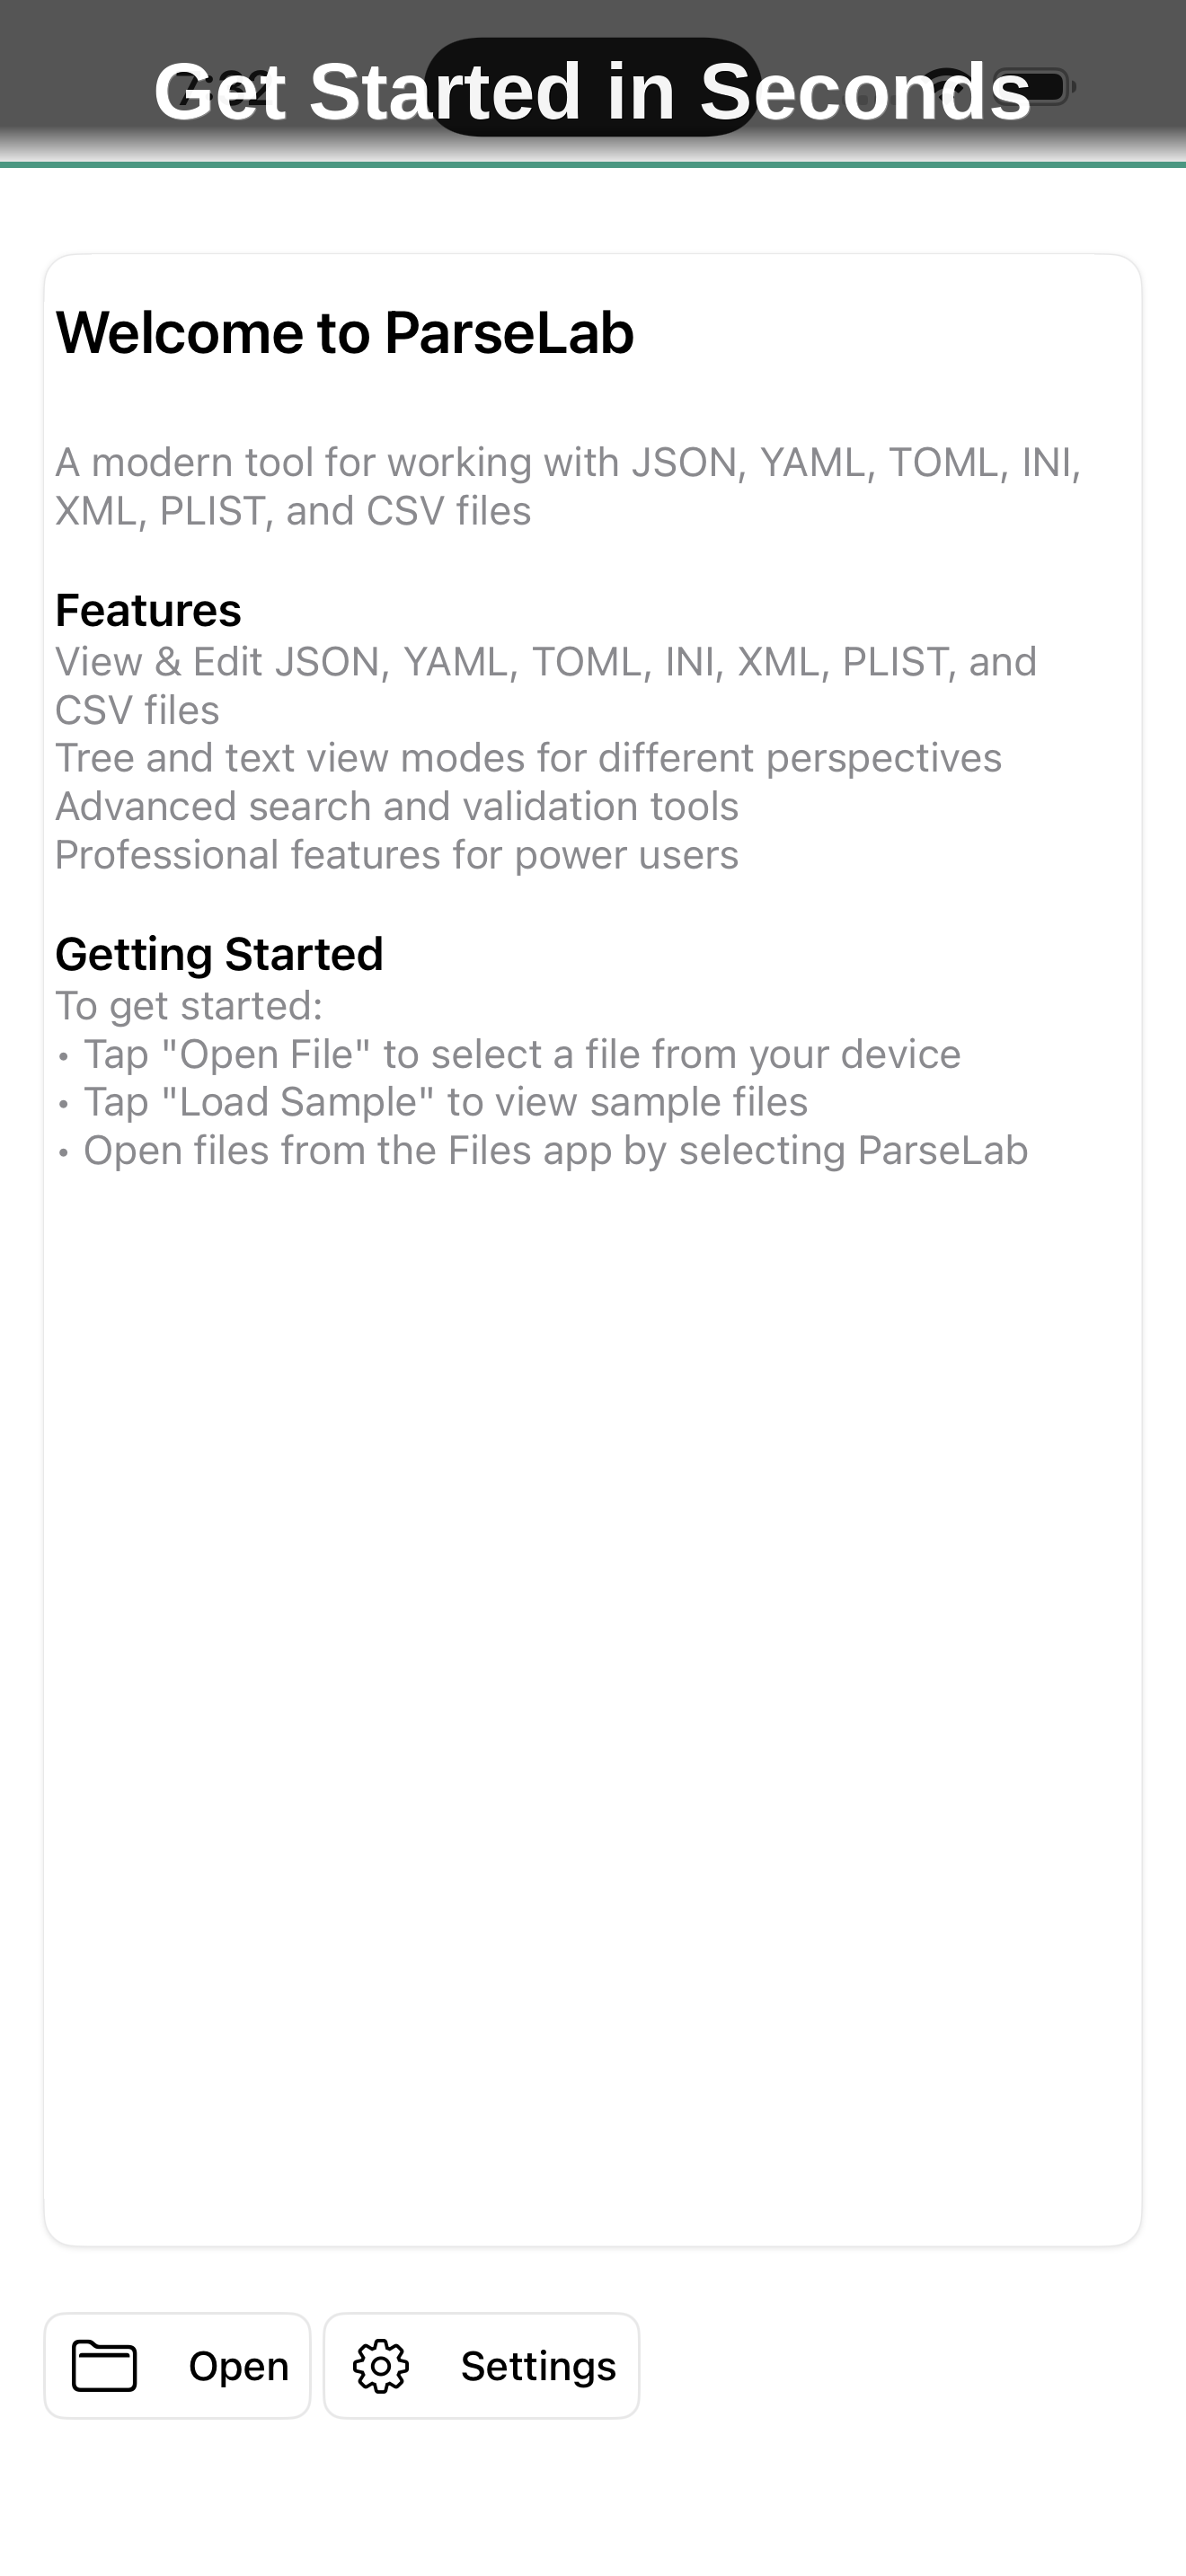Click the Features section heading
The height and width of the screenshot is (2576, 1186).
[x=148, y=608]
